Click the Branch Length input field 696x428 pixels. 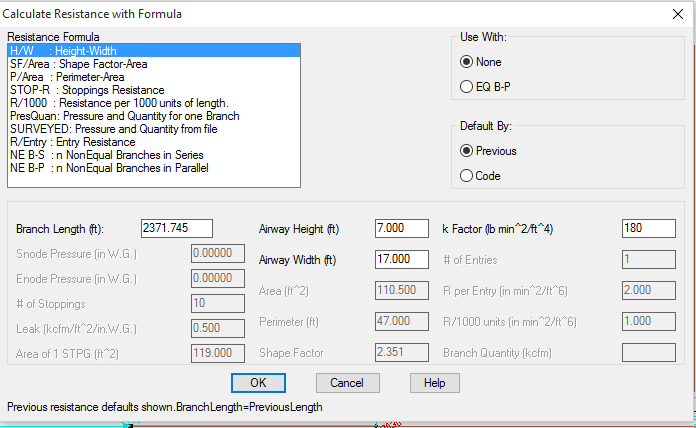pyautogui.click(x=184, y=228)
